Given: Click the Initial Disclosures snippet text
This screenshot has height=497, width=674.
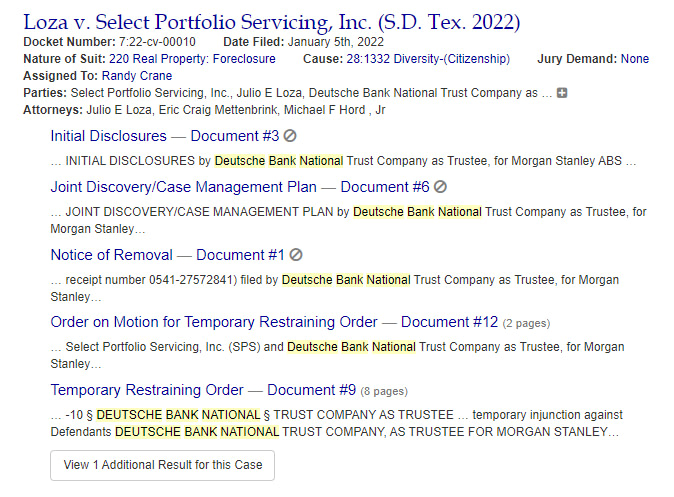Looking at the screenshot, I should (x=343, y=160).
